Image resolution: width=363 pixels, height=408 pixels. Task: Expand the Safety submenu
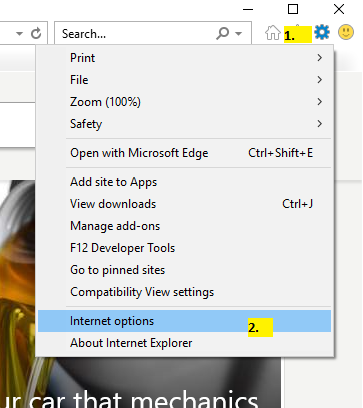(x=185, y=124)
